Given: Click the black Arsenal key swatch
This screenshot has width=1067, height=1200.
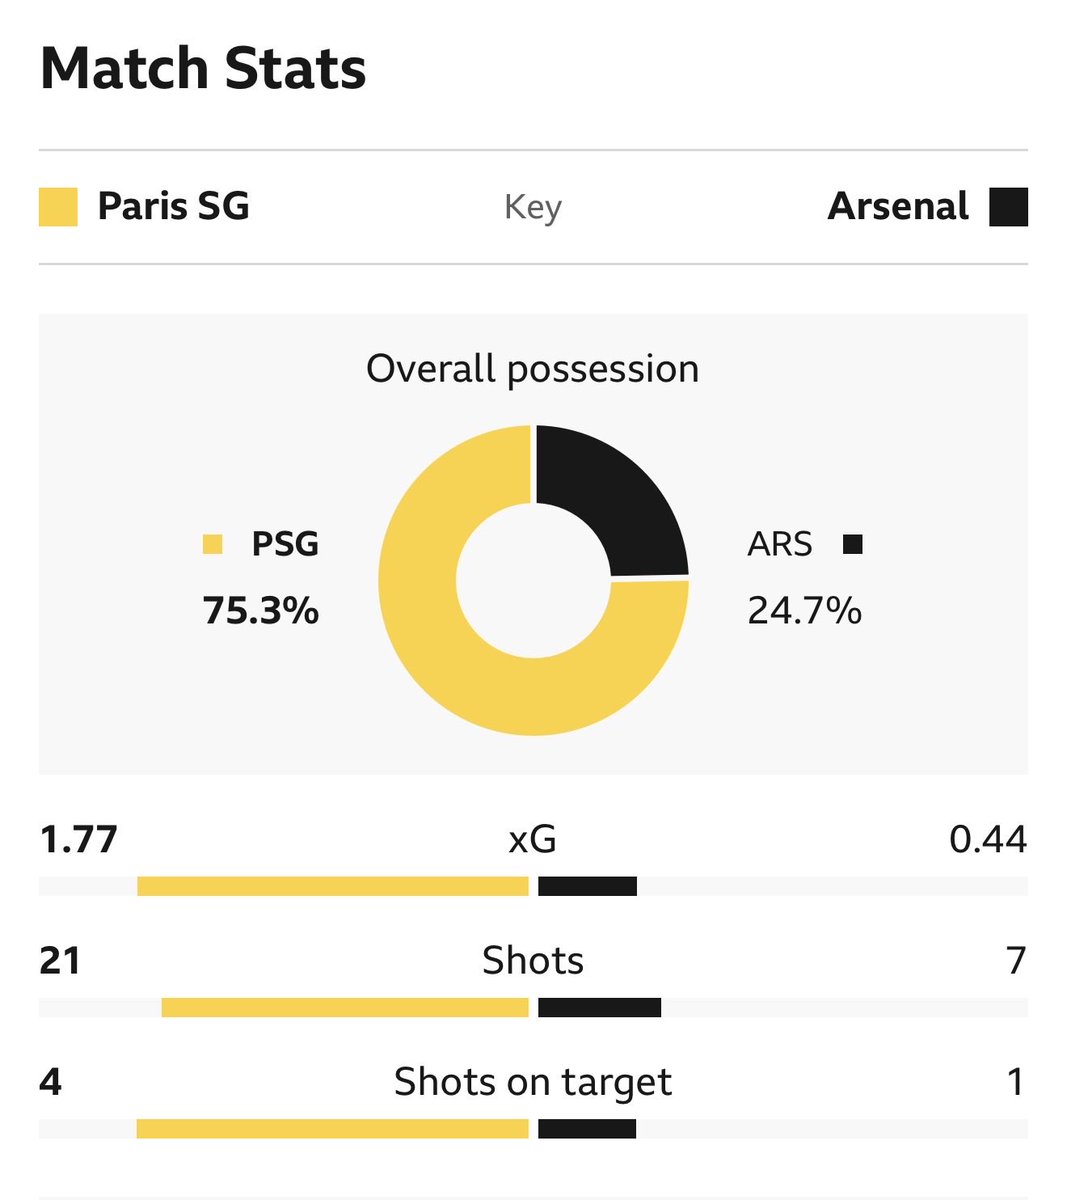Looking at the screenshot, I should [x=1008, y=207].
